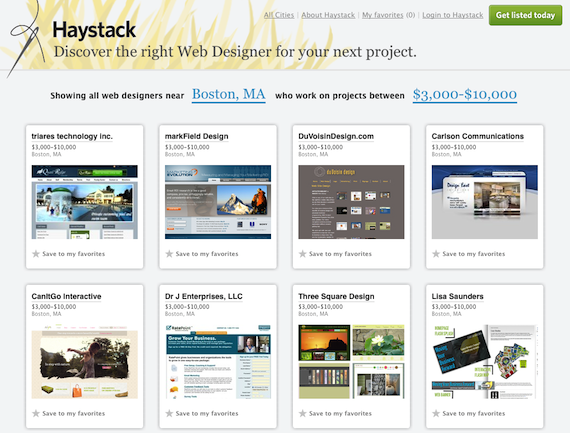
Task: Open the All Cities link
Action: point(279,15)
